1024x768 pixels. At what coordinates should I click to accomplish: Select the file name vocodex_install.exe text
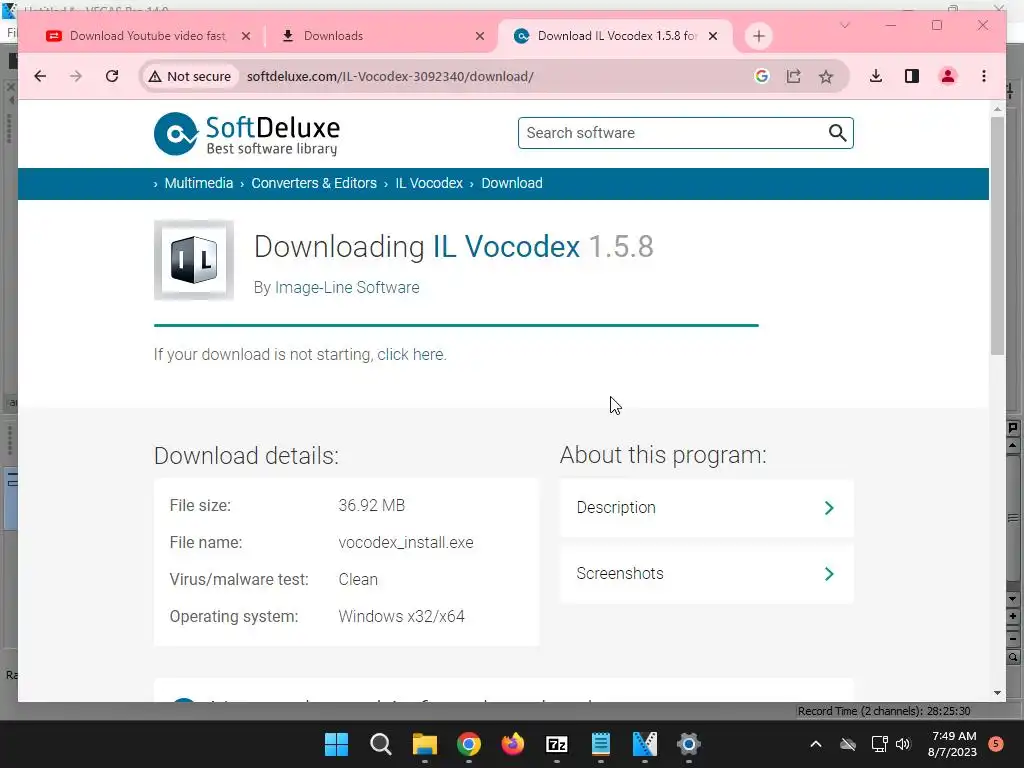tap(406, 543)
